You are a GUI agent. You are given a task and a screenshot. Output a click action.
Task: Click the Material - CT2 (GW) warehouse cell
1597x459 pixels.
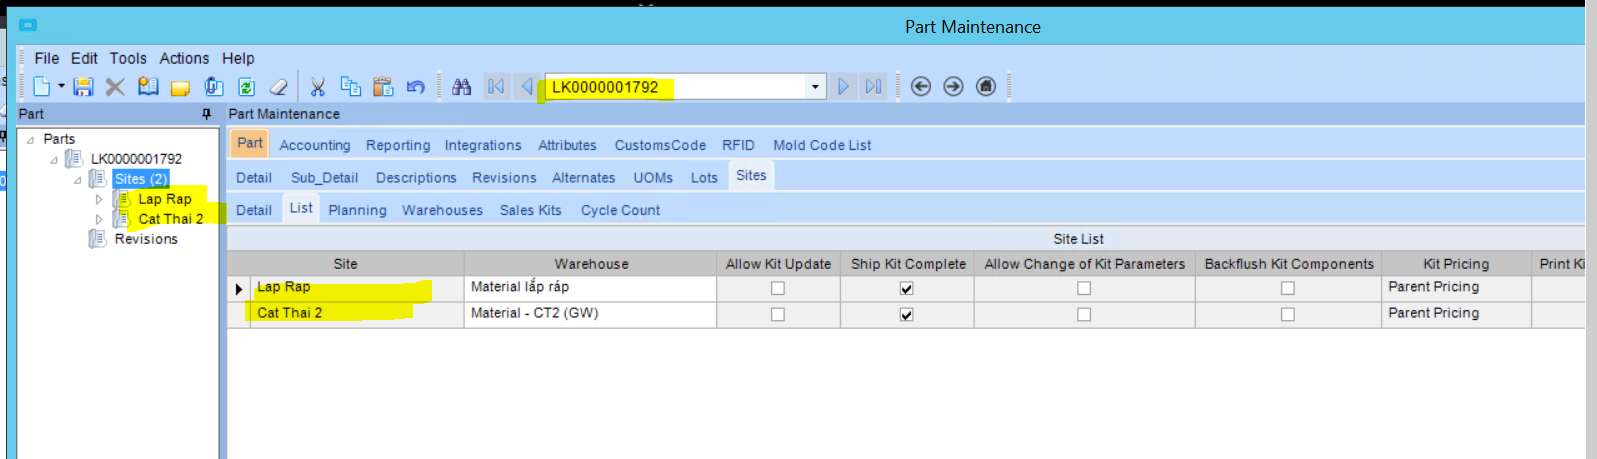coord(590,314)
